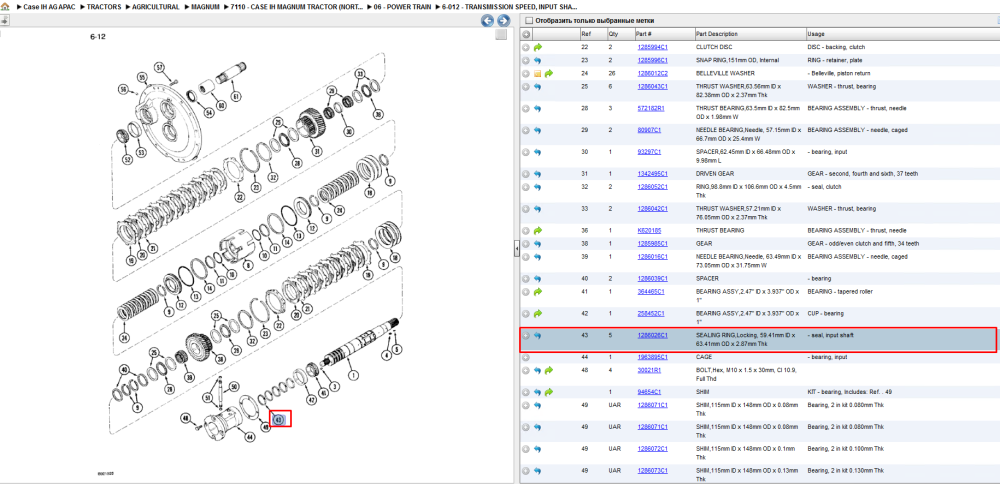Open part number link 1286073C1

652,470
